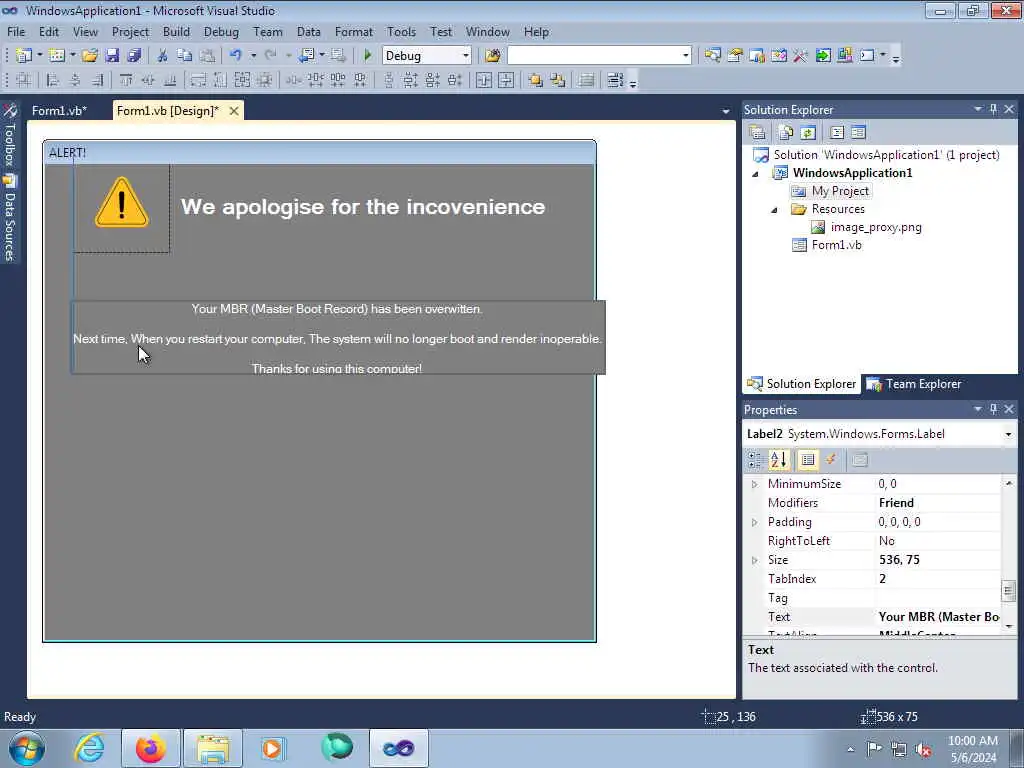The width and height of the screenshot is (1024, 768).
Task: Open the Toolbox side panel tab
Action: pos(10,135)
